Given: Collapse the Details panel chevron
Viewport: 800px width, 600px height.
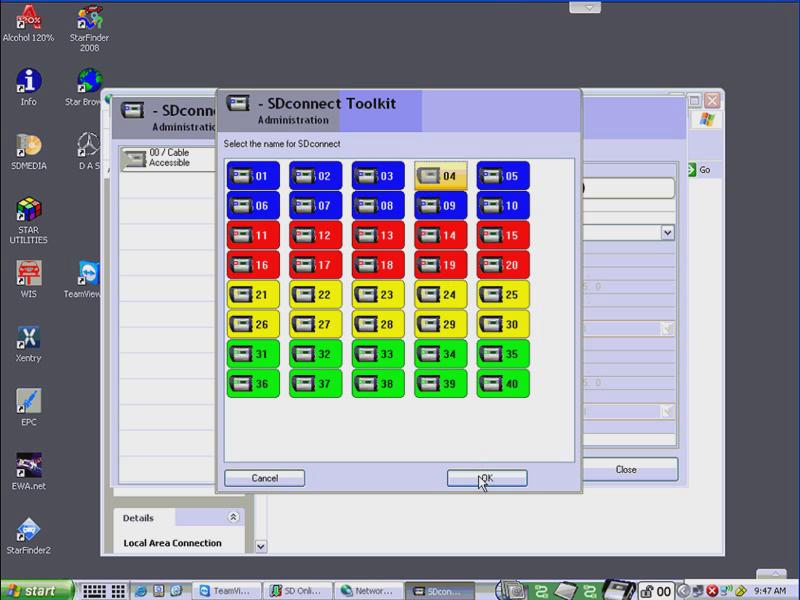Looking at the screenshot, I should point(233,518).
